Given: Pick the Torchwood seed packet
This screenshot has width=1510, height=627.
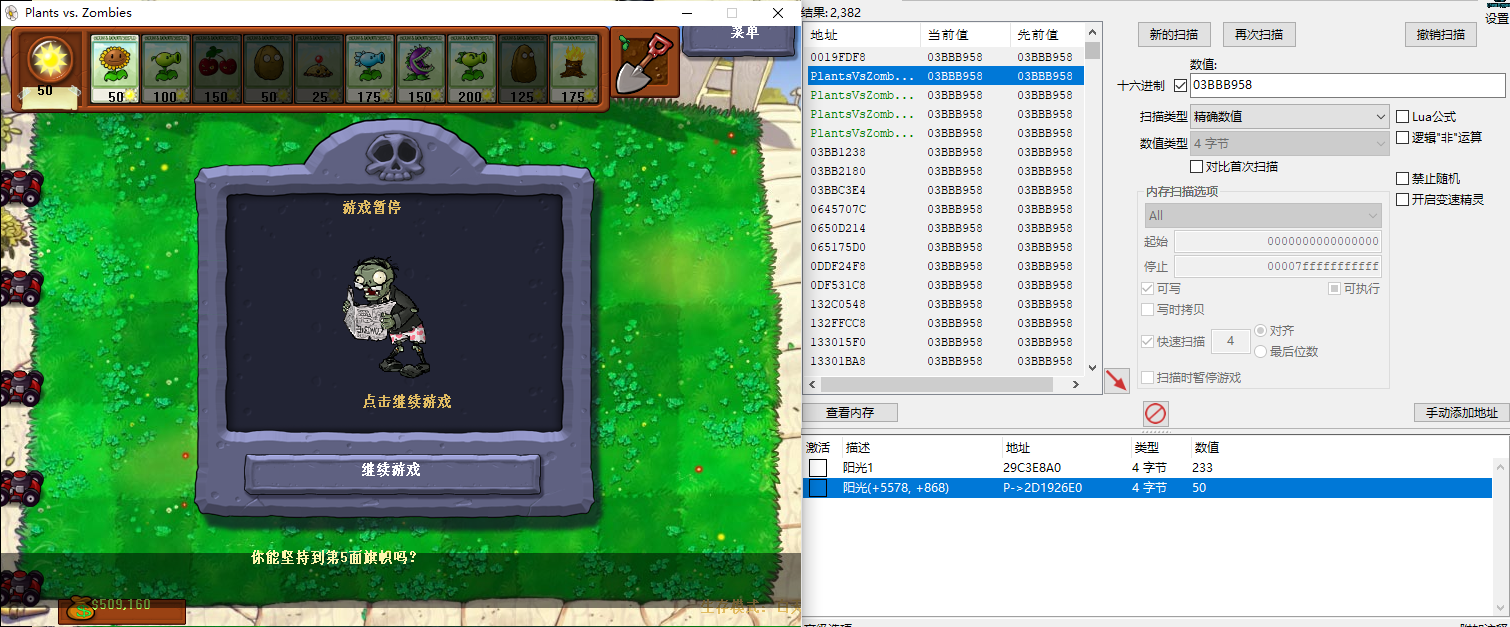Looking at the screenshot, I should pyautogui.click(x=574, y=69).
